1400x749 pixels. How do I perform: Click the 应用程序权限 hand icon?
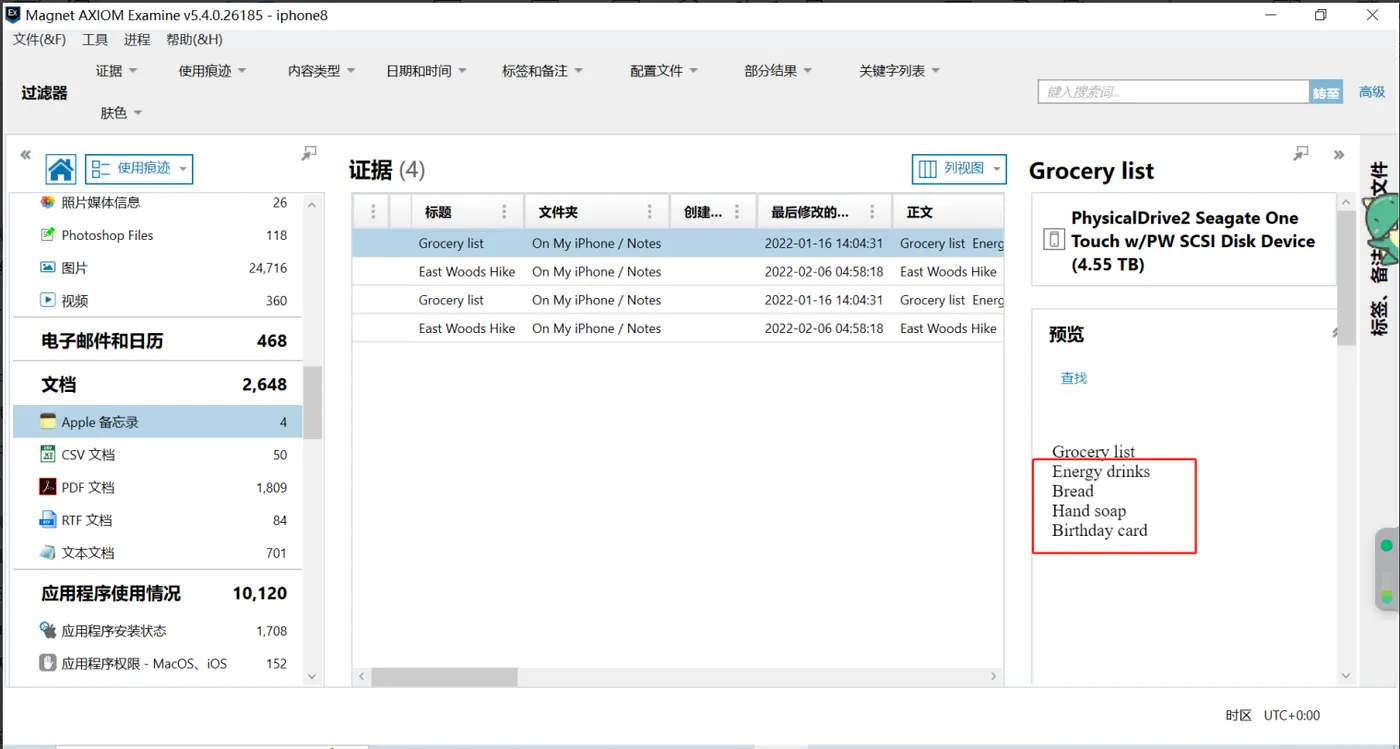47,663
